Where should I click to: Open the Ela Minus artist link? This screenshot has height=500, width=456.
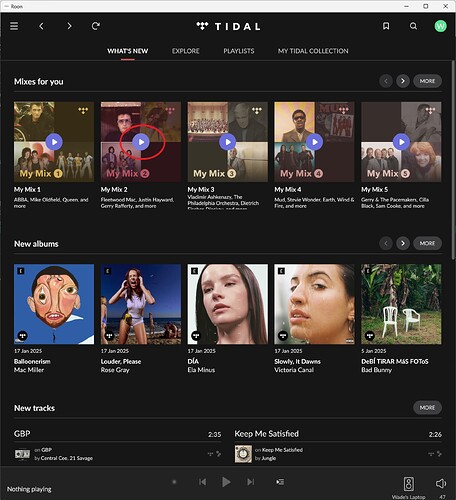click(x=201, y=370)
